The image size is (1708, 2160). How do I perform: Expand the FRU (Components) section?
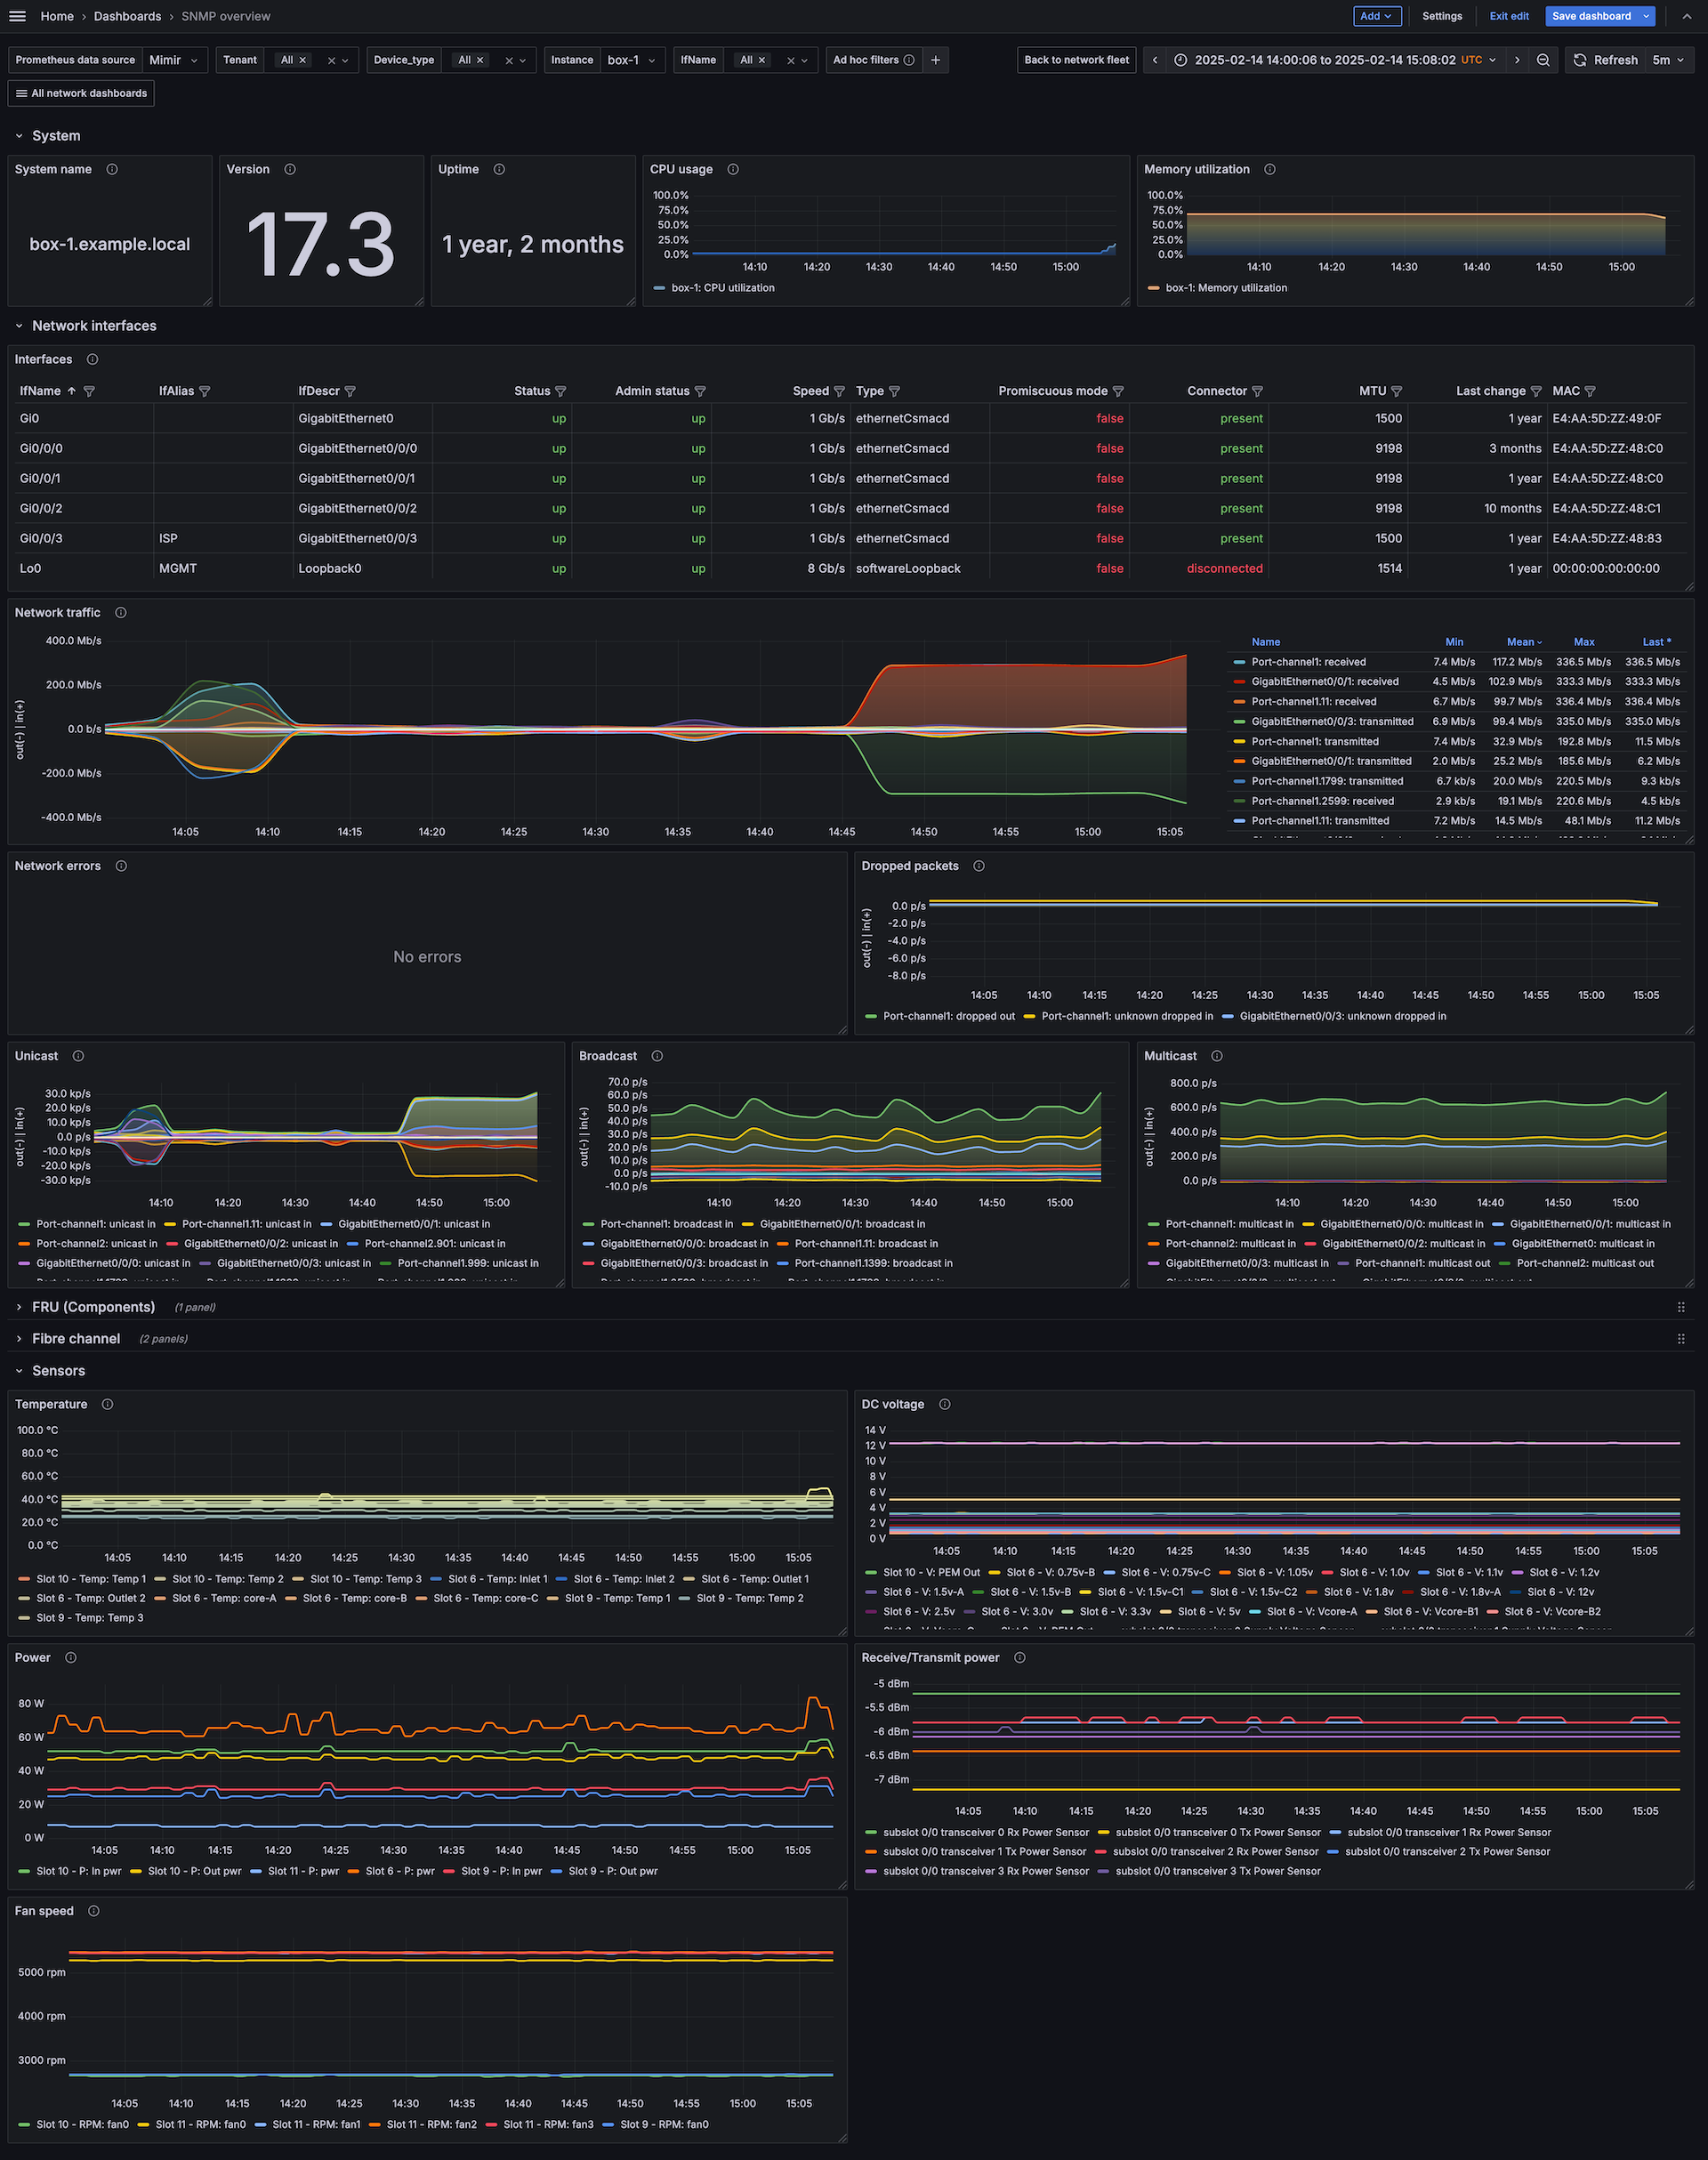92,1307
